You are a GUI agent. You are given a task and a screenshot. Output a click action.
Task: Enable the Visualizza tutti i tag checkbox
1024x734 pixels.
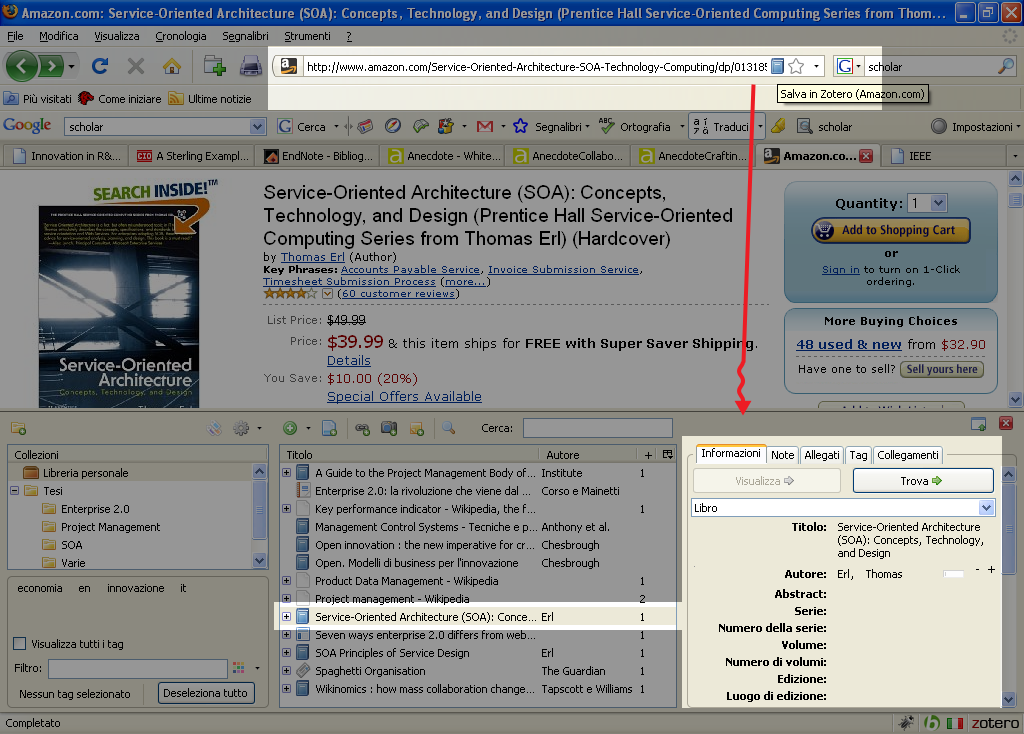(x=20, y=644)
